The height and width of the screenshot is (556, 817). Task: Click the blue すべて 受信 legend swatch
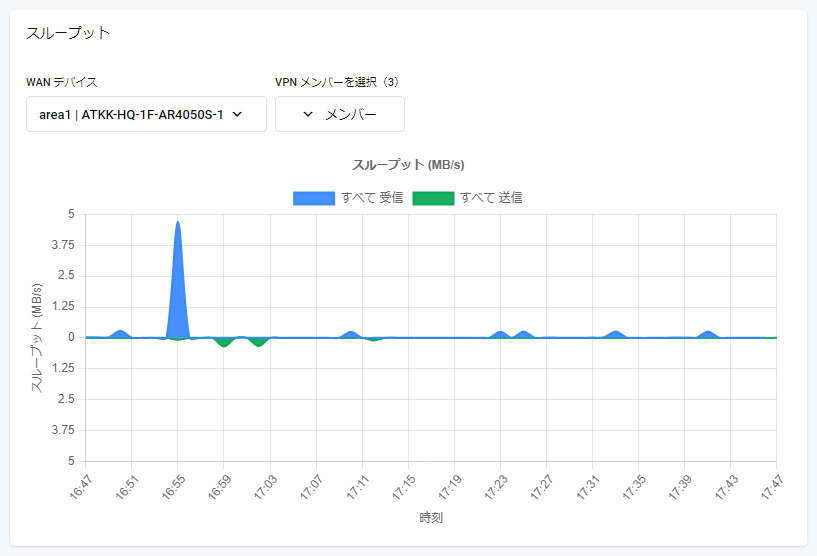(313, 198)
